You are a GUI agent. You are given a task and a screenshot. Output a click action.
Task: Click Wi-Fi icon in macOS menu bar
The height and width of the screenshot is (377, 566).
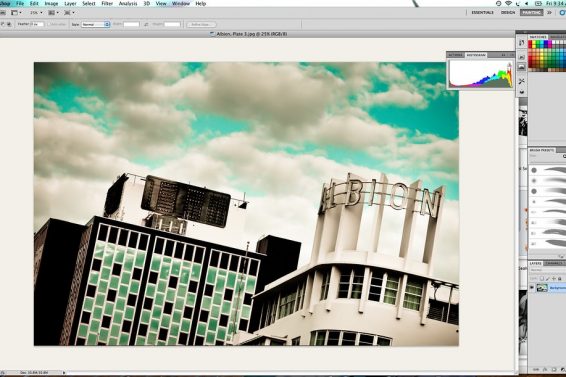[508, 4]
